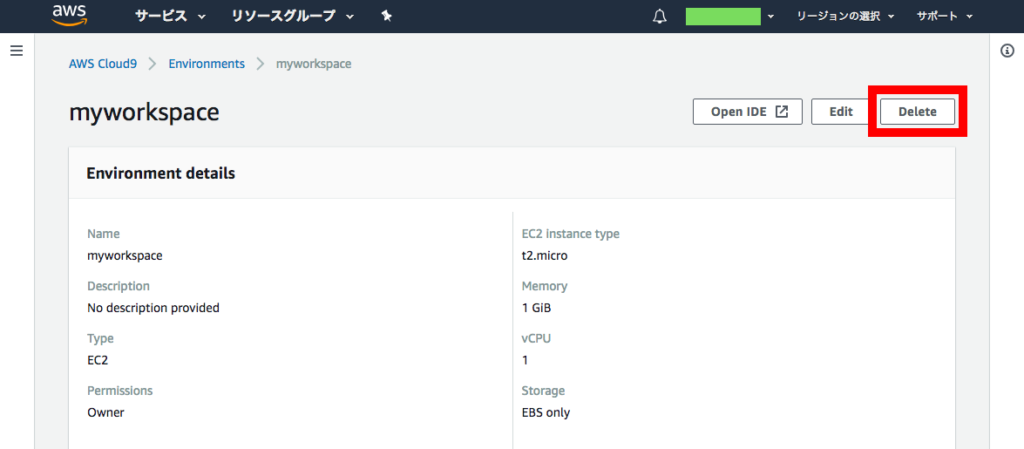Open the リージョンの選択 region dropdown
The width and height of the screenshot is (1024, 449).
845,16
